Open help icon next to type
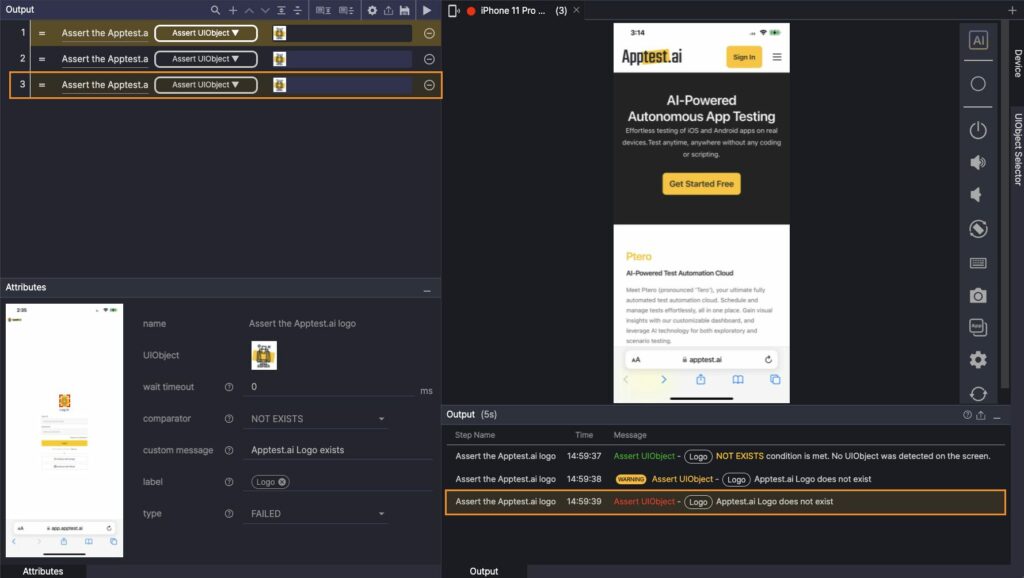Image resolution: width=1024 pixels, height=578 pixels. (229, 514)
